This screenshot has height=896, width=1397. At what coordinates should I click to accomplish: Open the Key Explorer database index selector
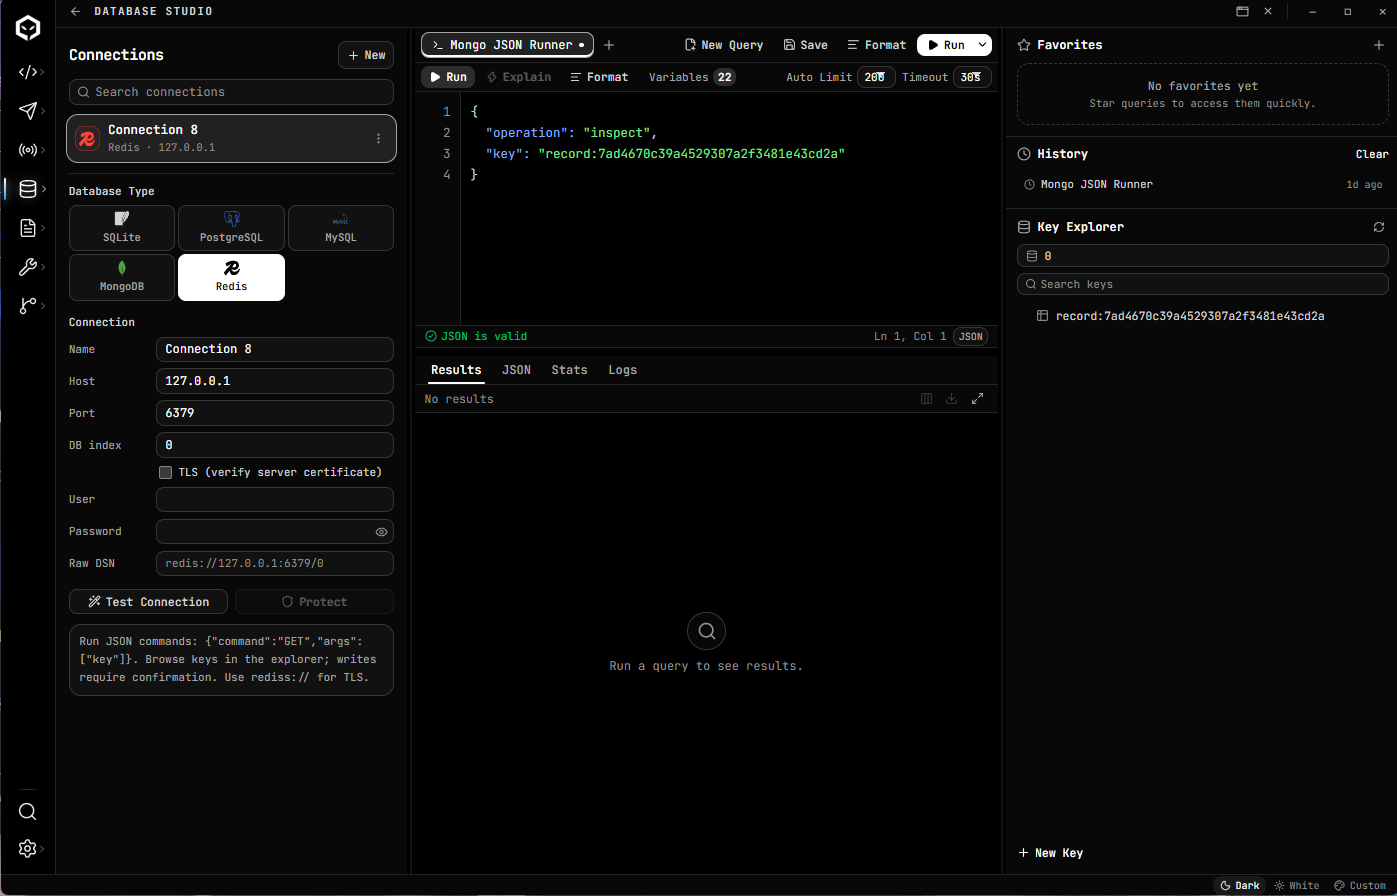coord(1203,256)
